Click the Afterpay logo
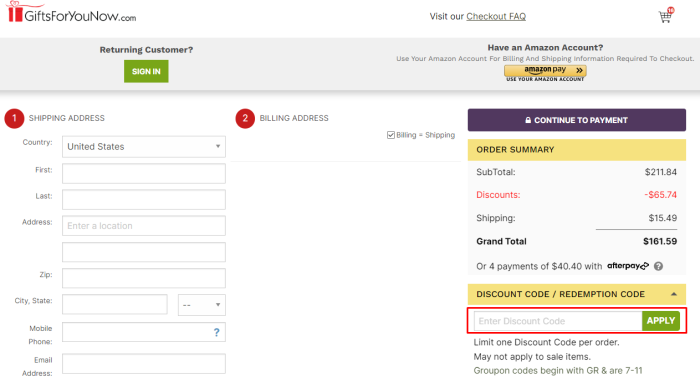The image size is (700, 383). point(628,266)
